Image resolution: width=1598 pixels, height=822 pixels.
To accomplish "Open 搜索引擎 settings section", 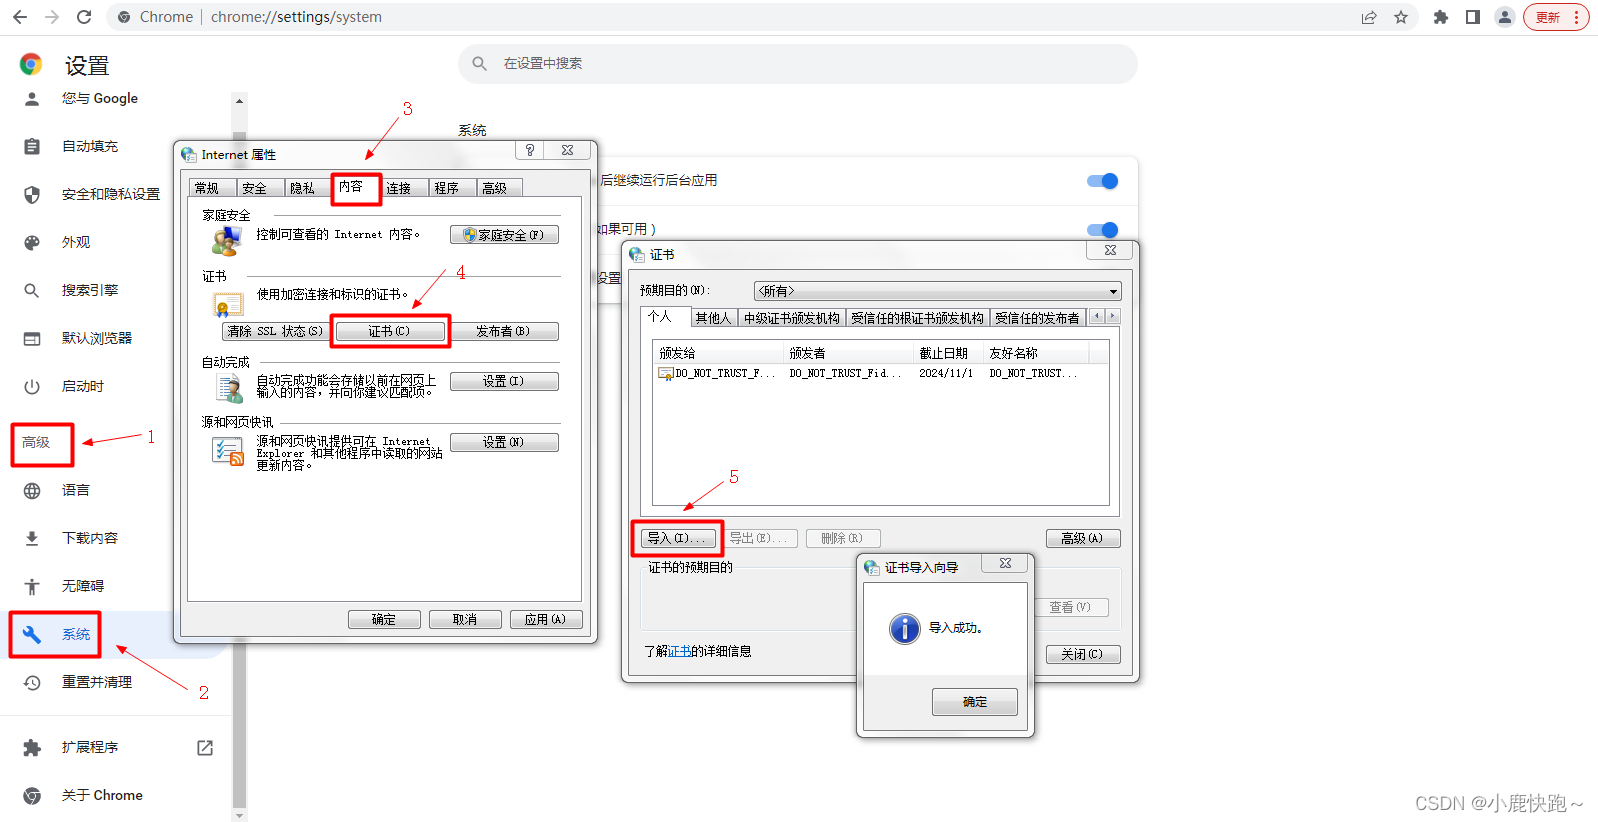I will (x=90, y=290).
